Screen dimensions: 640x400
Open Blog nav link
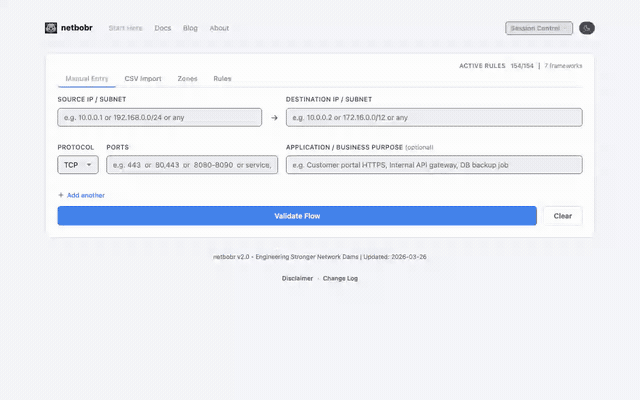point(190,28)
